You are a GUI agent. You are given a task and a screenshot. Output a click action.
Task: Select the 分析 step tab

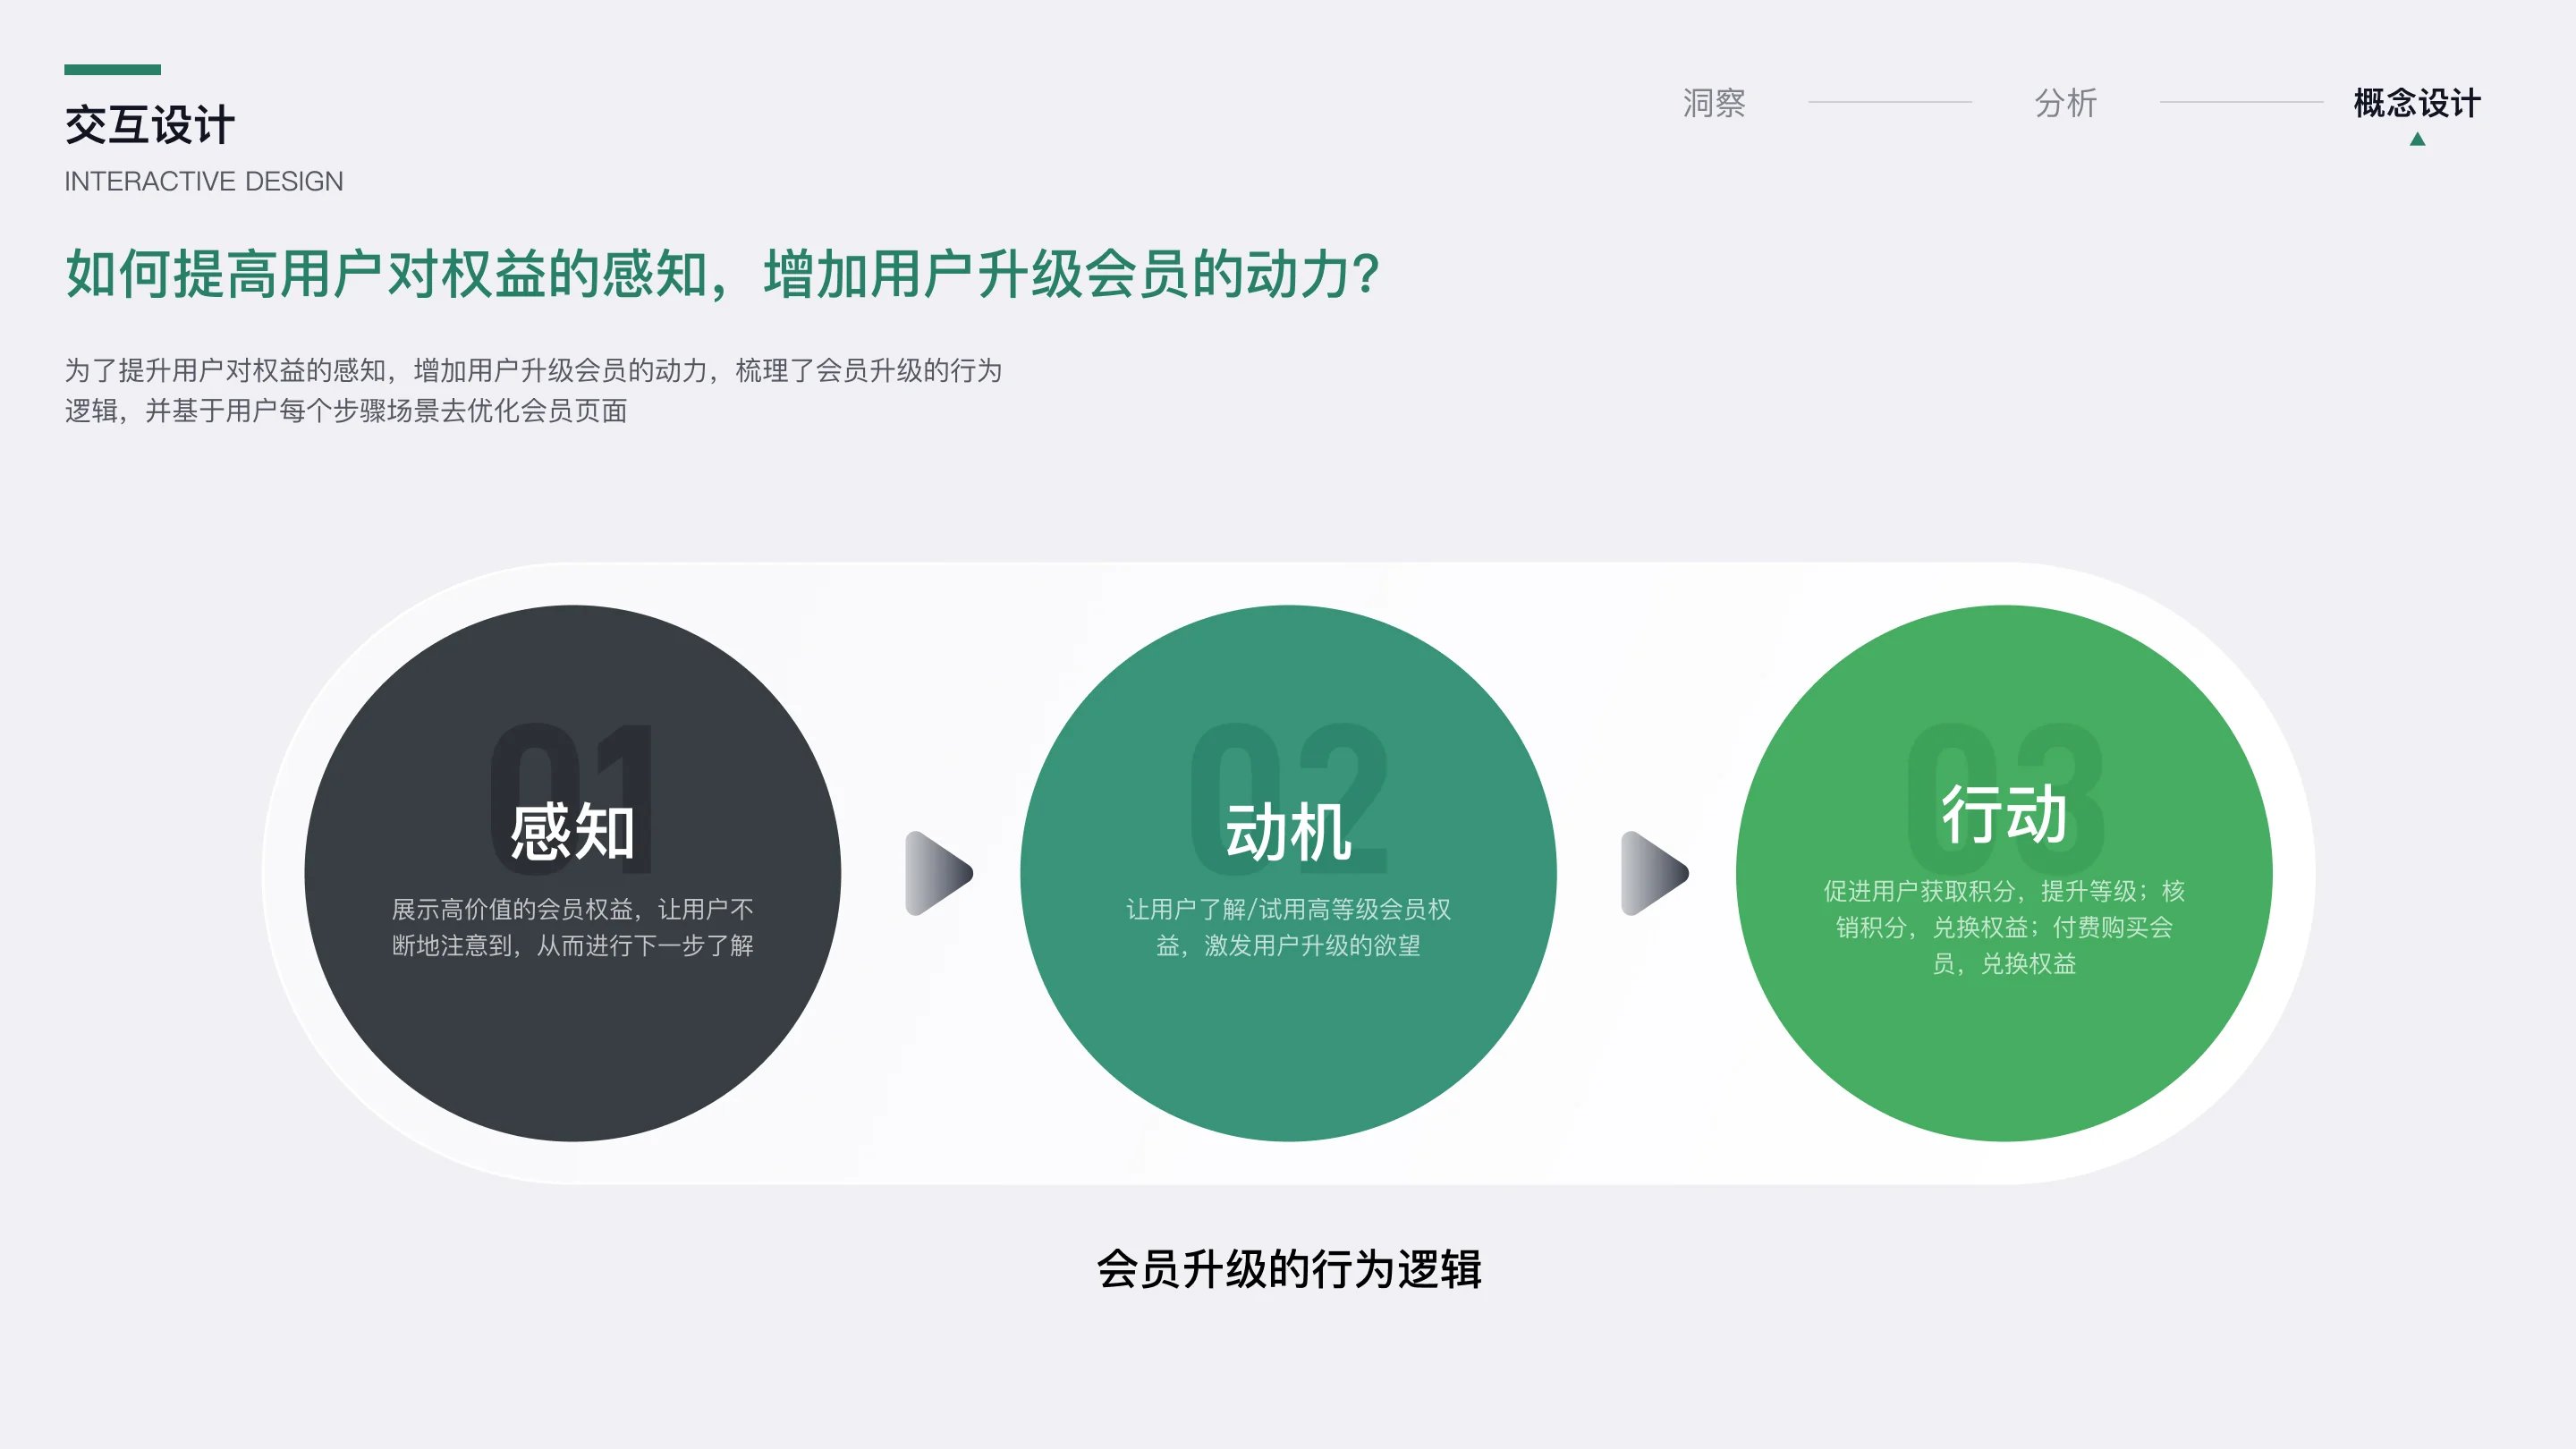pyautogui.click(x=2065, y=103)
